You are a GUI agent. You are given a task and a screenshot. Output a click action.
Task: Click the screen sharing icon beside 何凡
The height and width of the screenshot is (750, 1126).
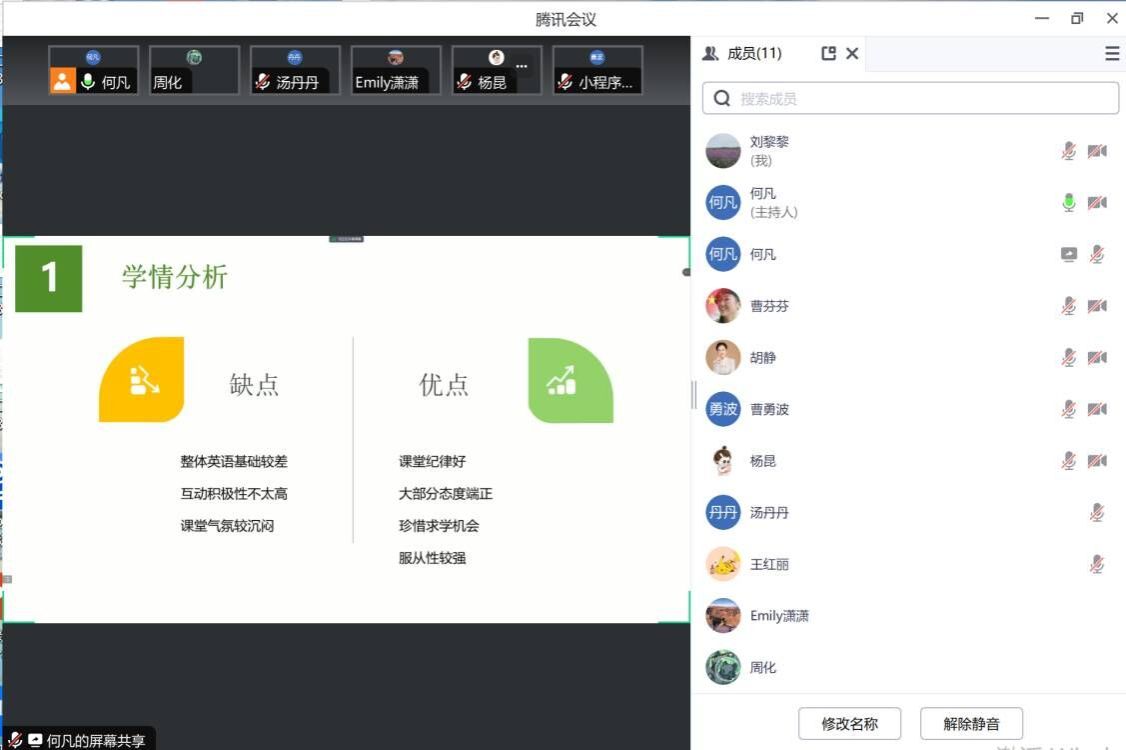(x=1069, y=255)
